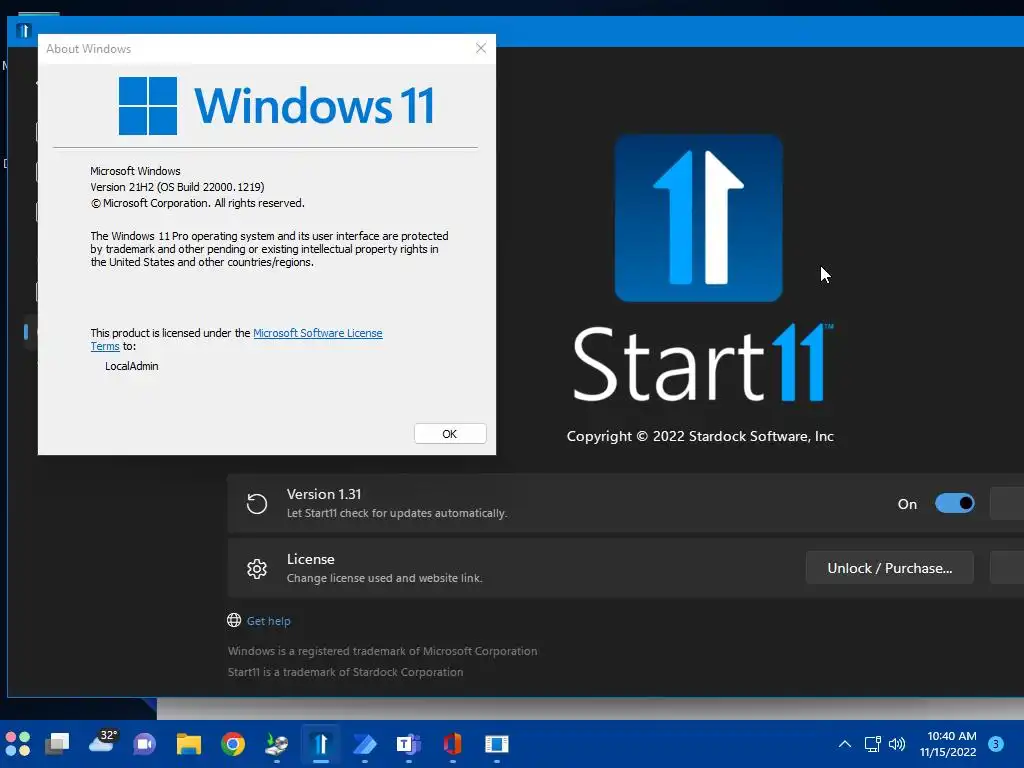Image resolution: width=1024 pixels, height=768 pixels.
Task: Click the Version 1.31 row text
Action: (x=324, y=494)
